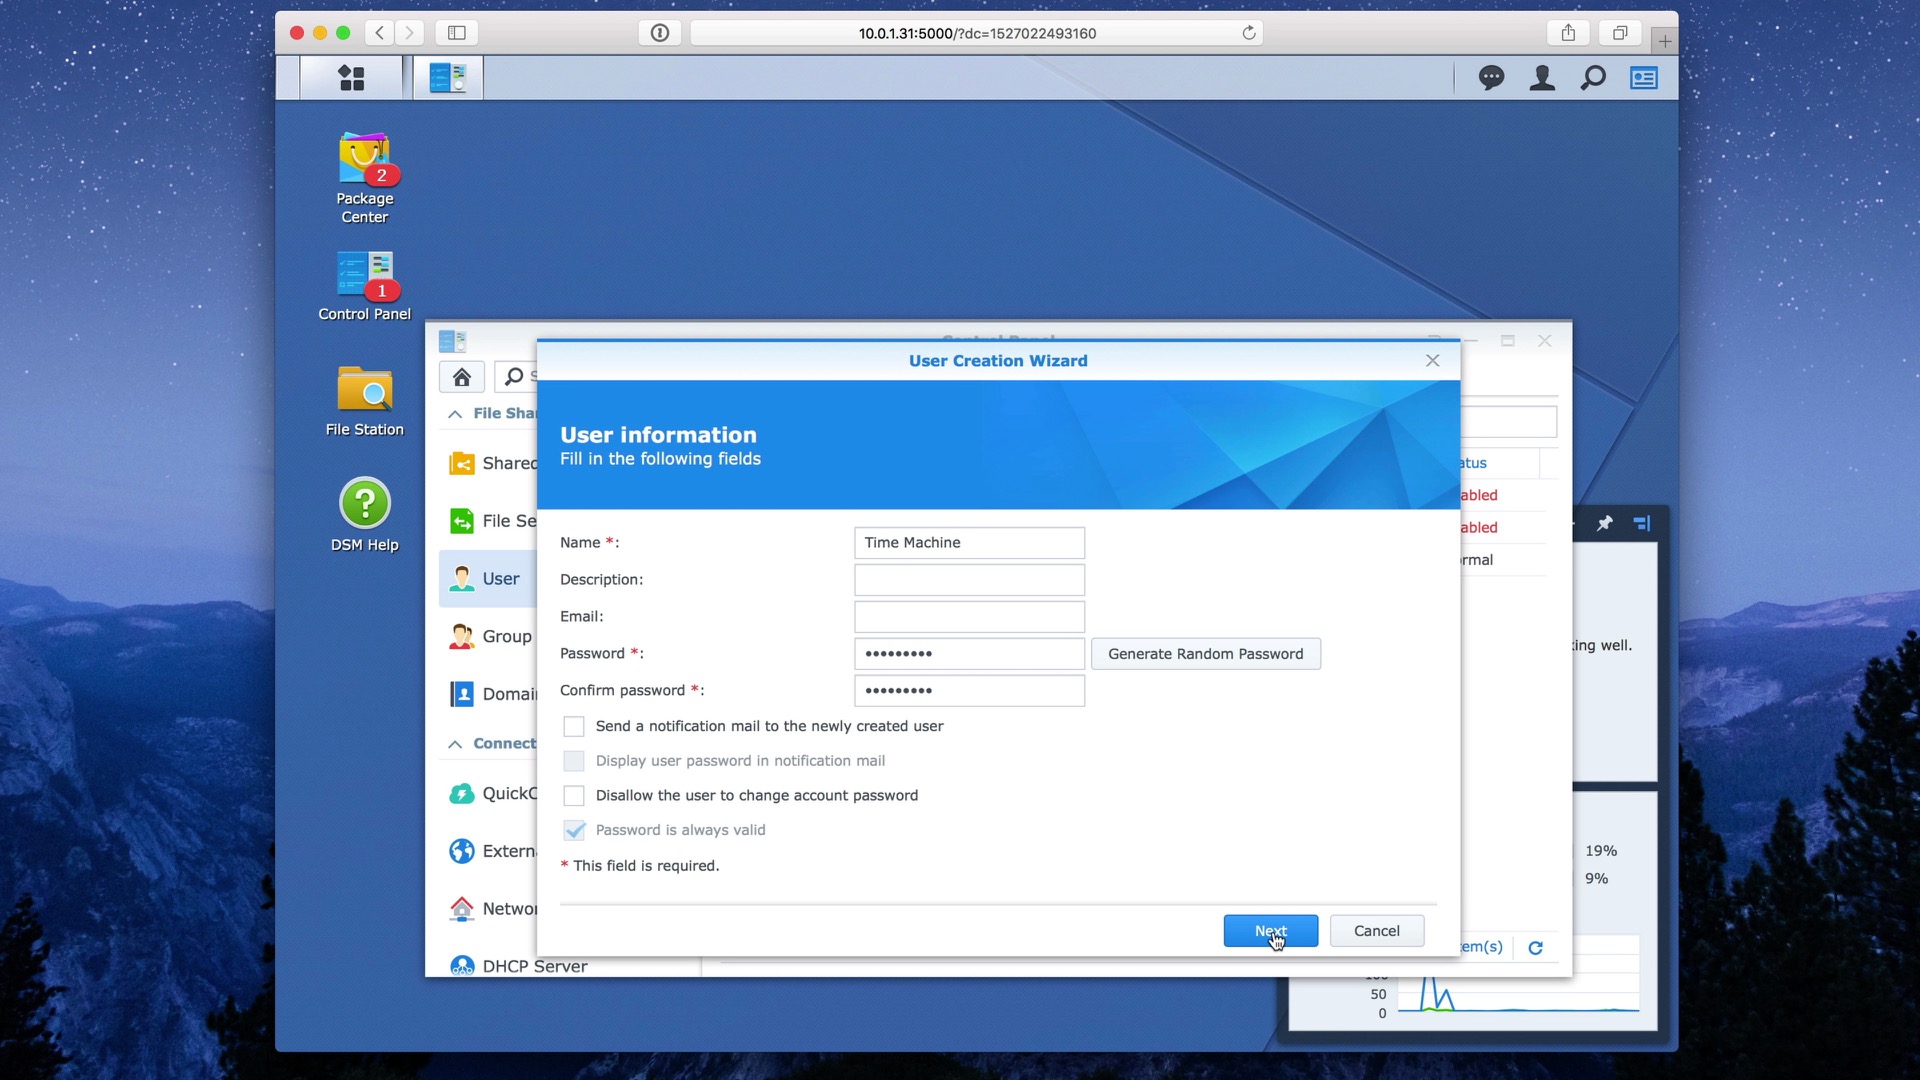Screen dimensions: 1920x1080
Task: Collapse the File Sharing section
Action: [x=456, y=413]
